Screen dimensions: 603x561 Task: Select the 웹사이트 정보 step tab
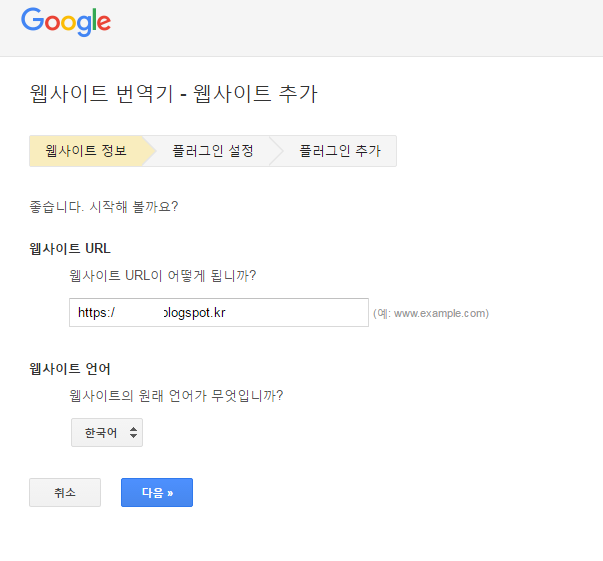(x=86, y=151)
